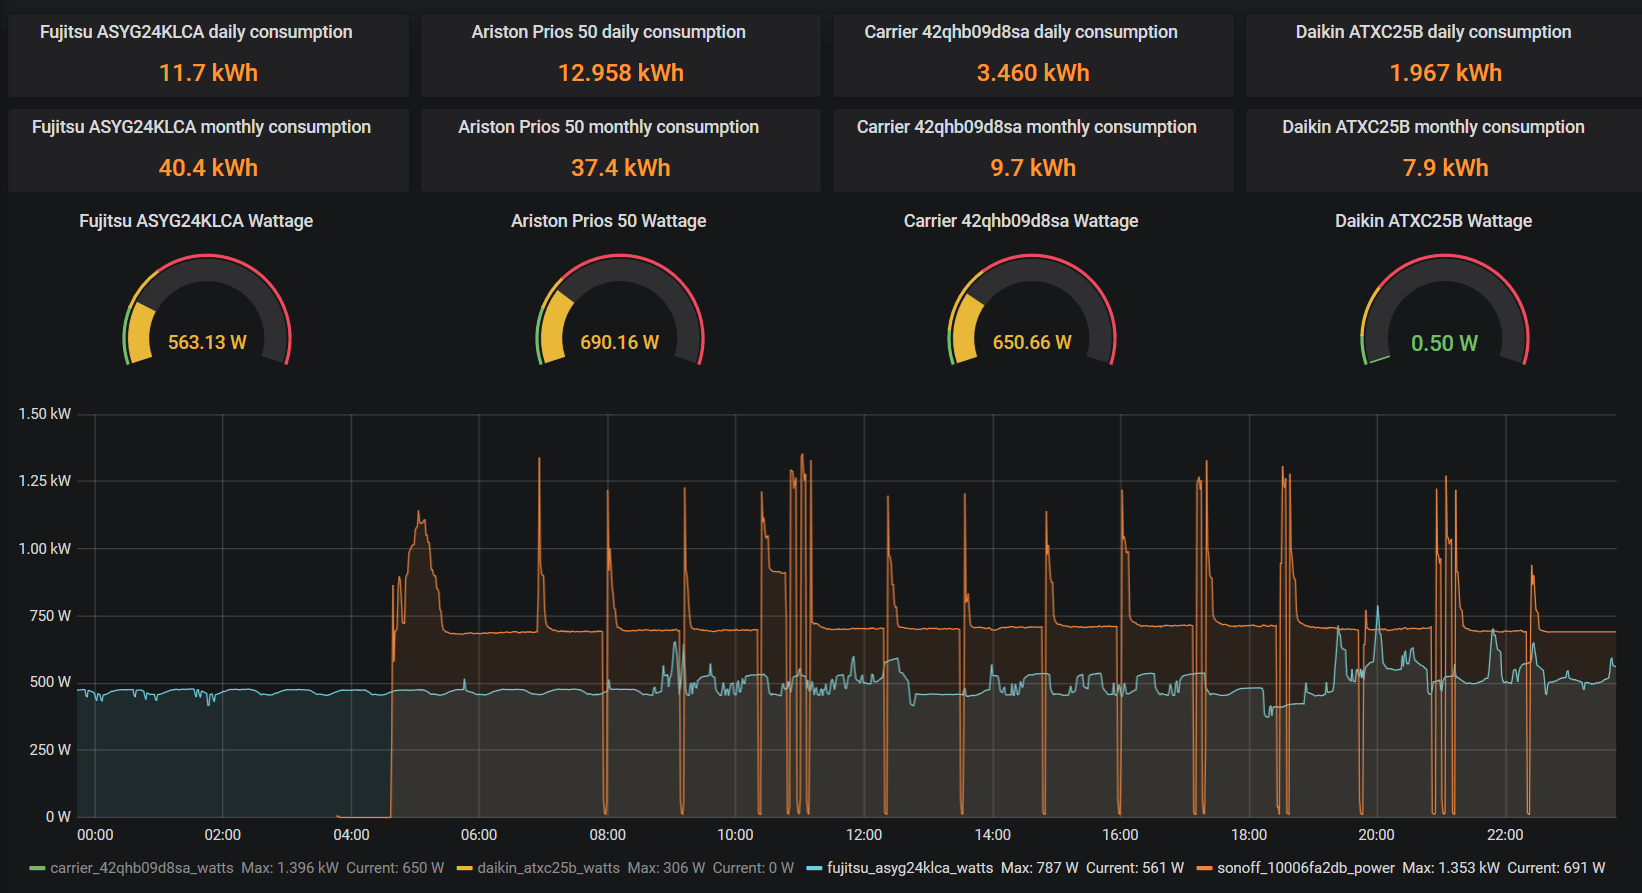The height and width of the screenshot is (893, 1642).
Task: Open color picker for carrier green legend swatch
Action: tap(38, 868)
